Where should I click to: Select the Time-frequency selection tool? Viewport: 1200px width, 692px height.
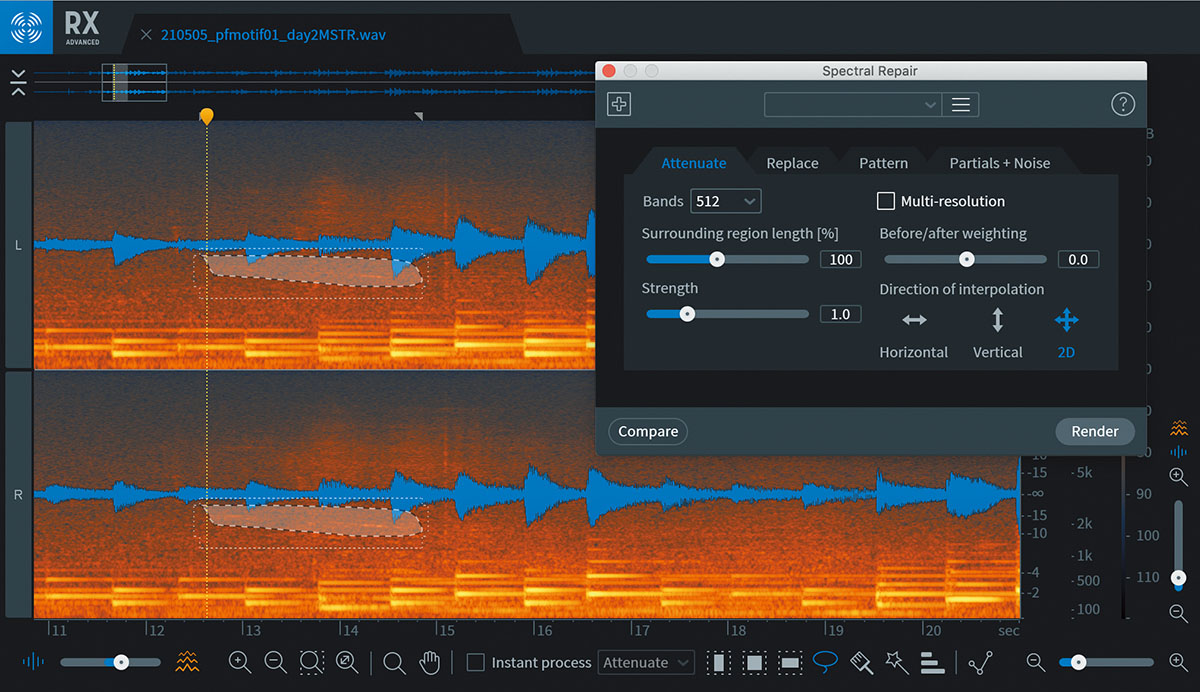(754, 662)
